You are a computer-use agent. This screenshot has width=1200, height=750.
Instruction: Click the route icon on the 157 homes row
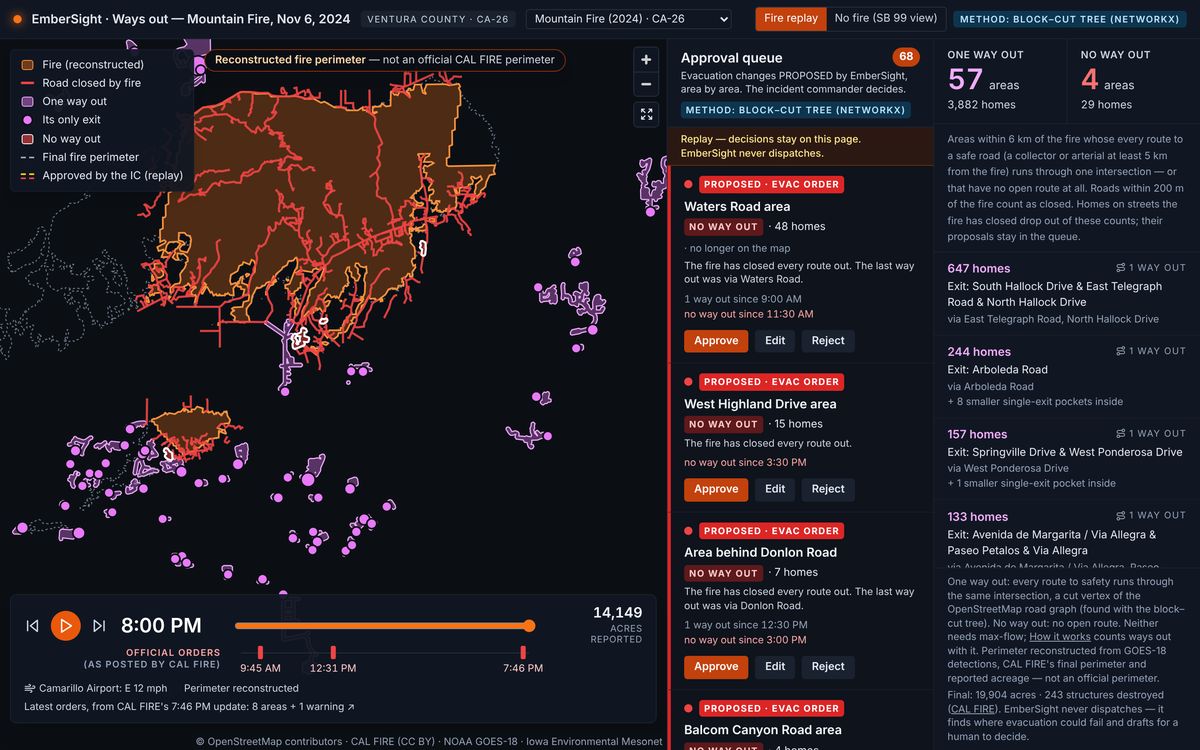point(1121,433)
